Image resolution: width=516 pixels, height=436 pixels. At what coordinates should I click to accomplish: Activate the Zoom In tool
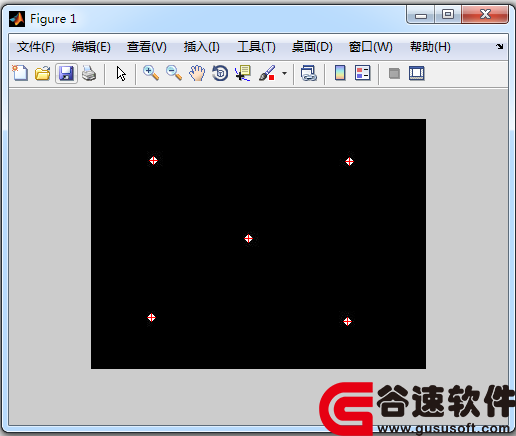[x=151, y=73]
